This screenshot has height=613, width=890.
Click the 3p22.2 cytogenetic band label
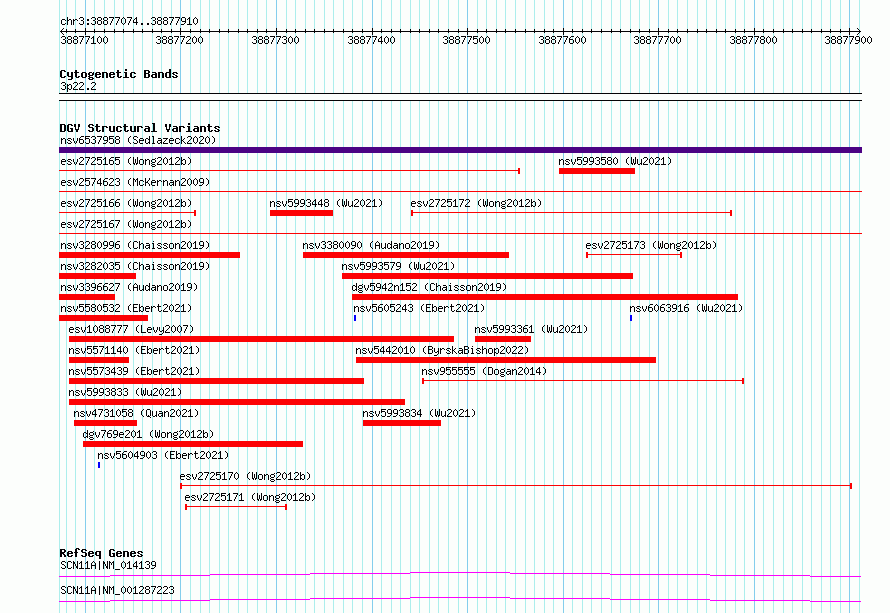[78, 86]
